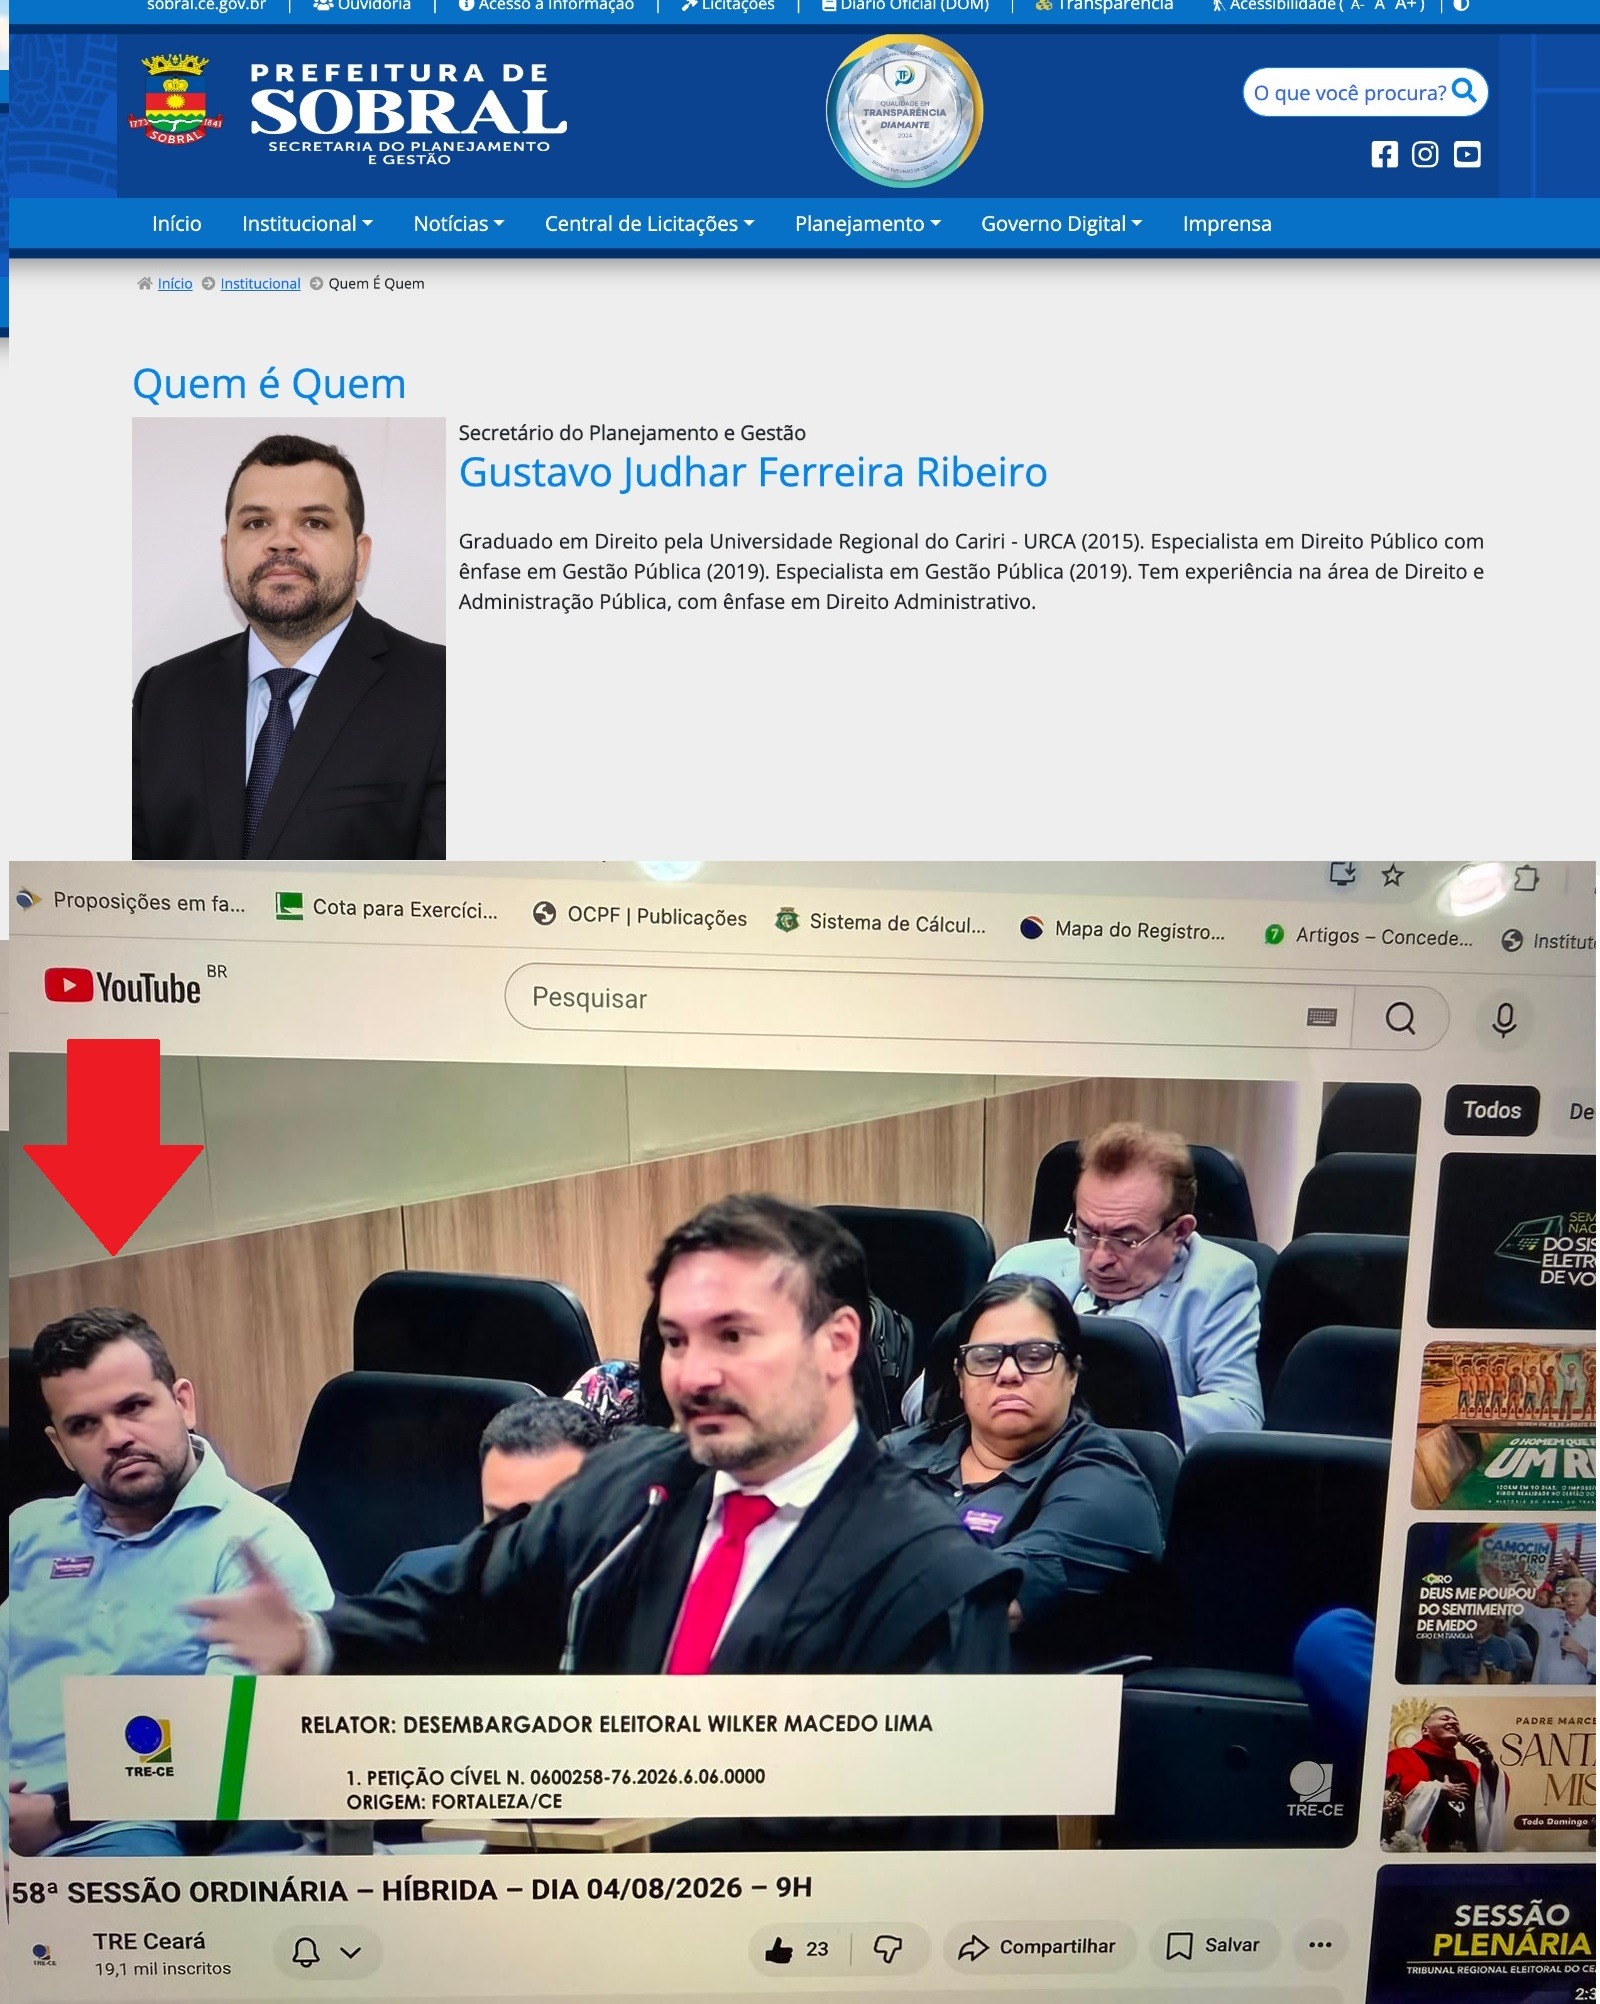The width and height of the screenshot is (1600, 2004).
Task: Open Transparência in the top bar
Action: click(1104, 5)
